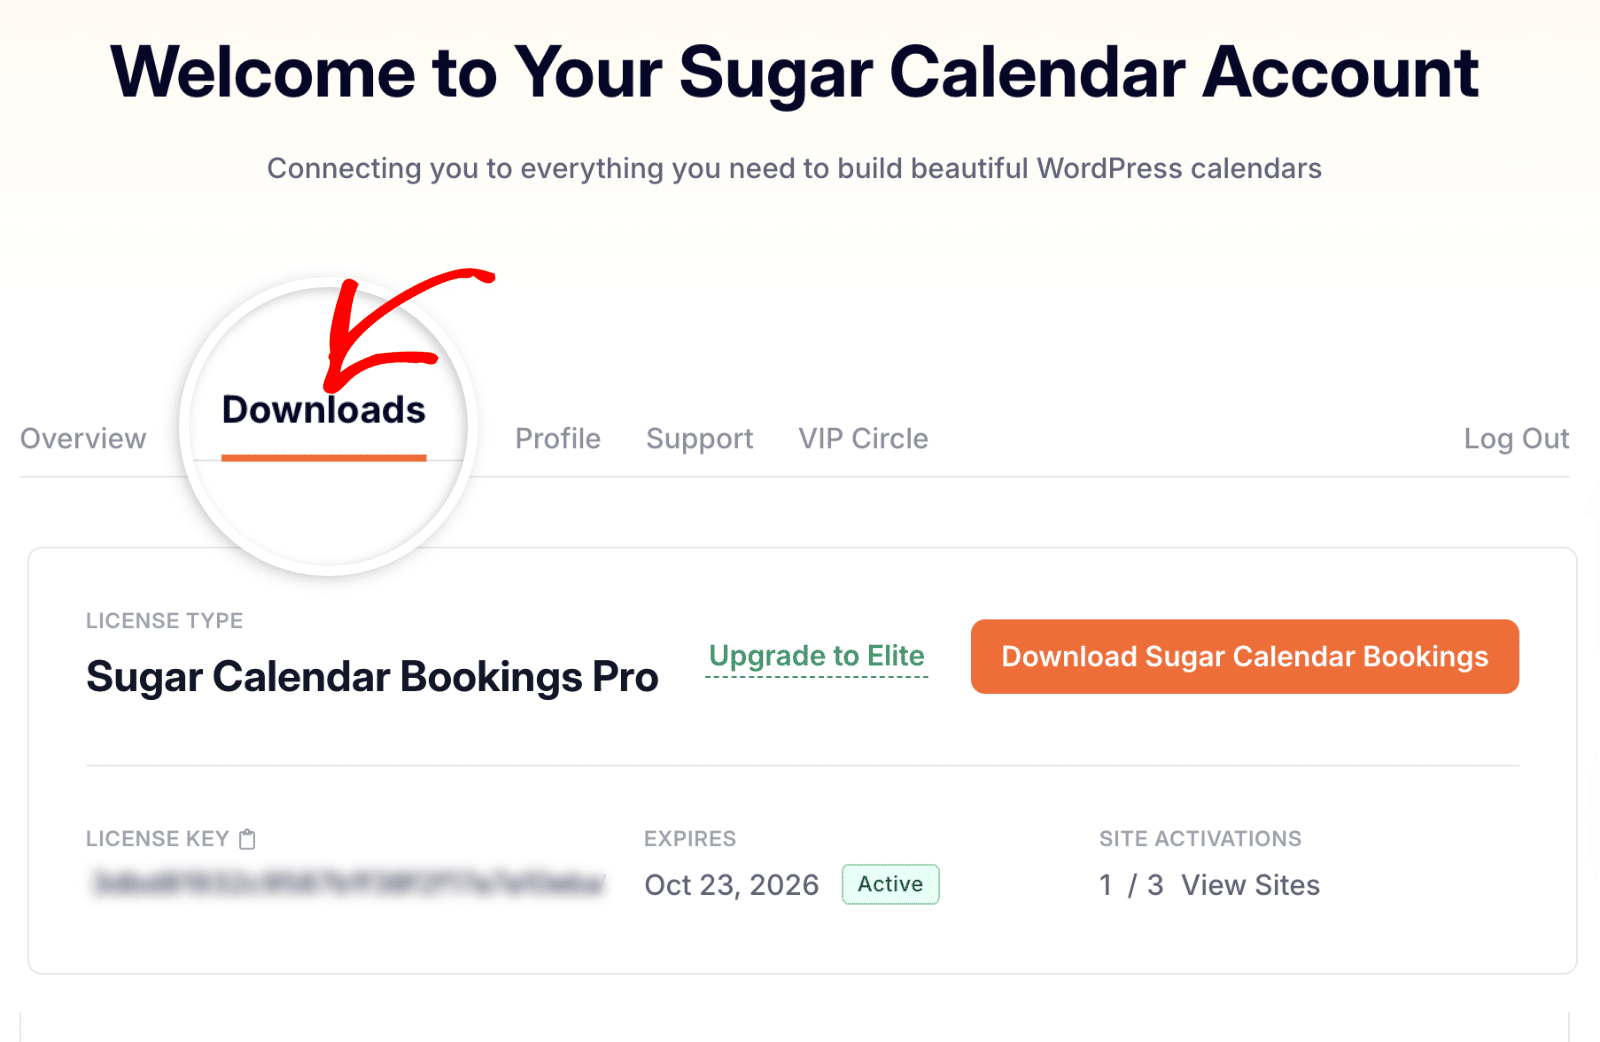Visit the VIP Circle tab
Viewport: 1600px width, 1042px height.
(x=862, y=438)
